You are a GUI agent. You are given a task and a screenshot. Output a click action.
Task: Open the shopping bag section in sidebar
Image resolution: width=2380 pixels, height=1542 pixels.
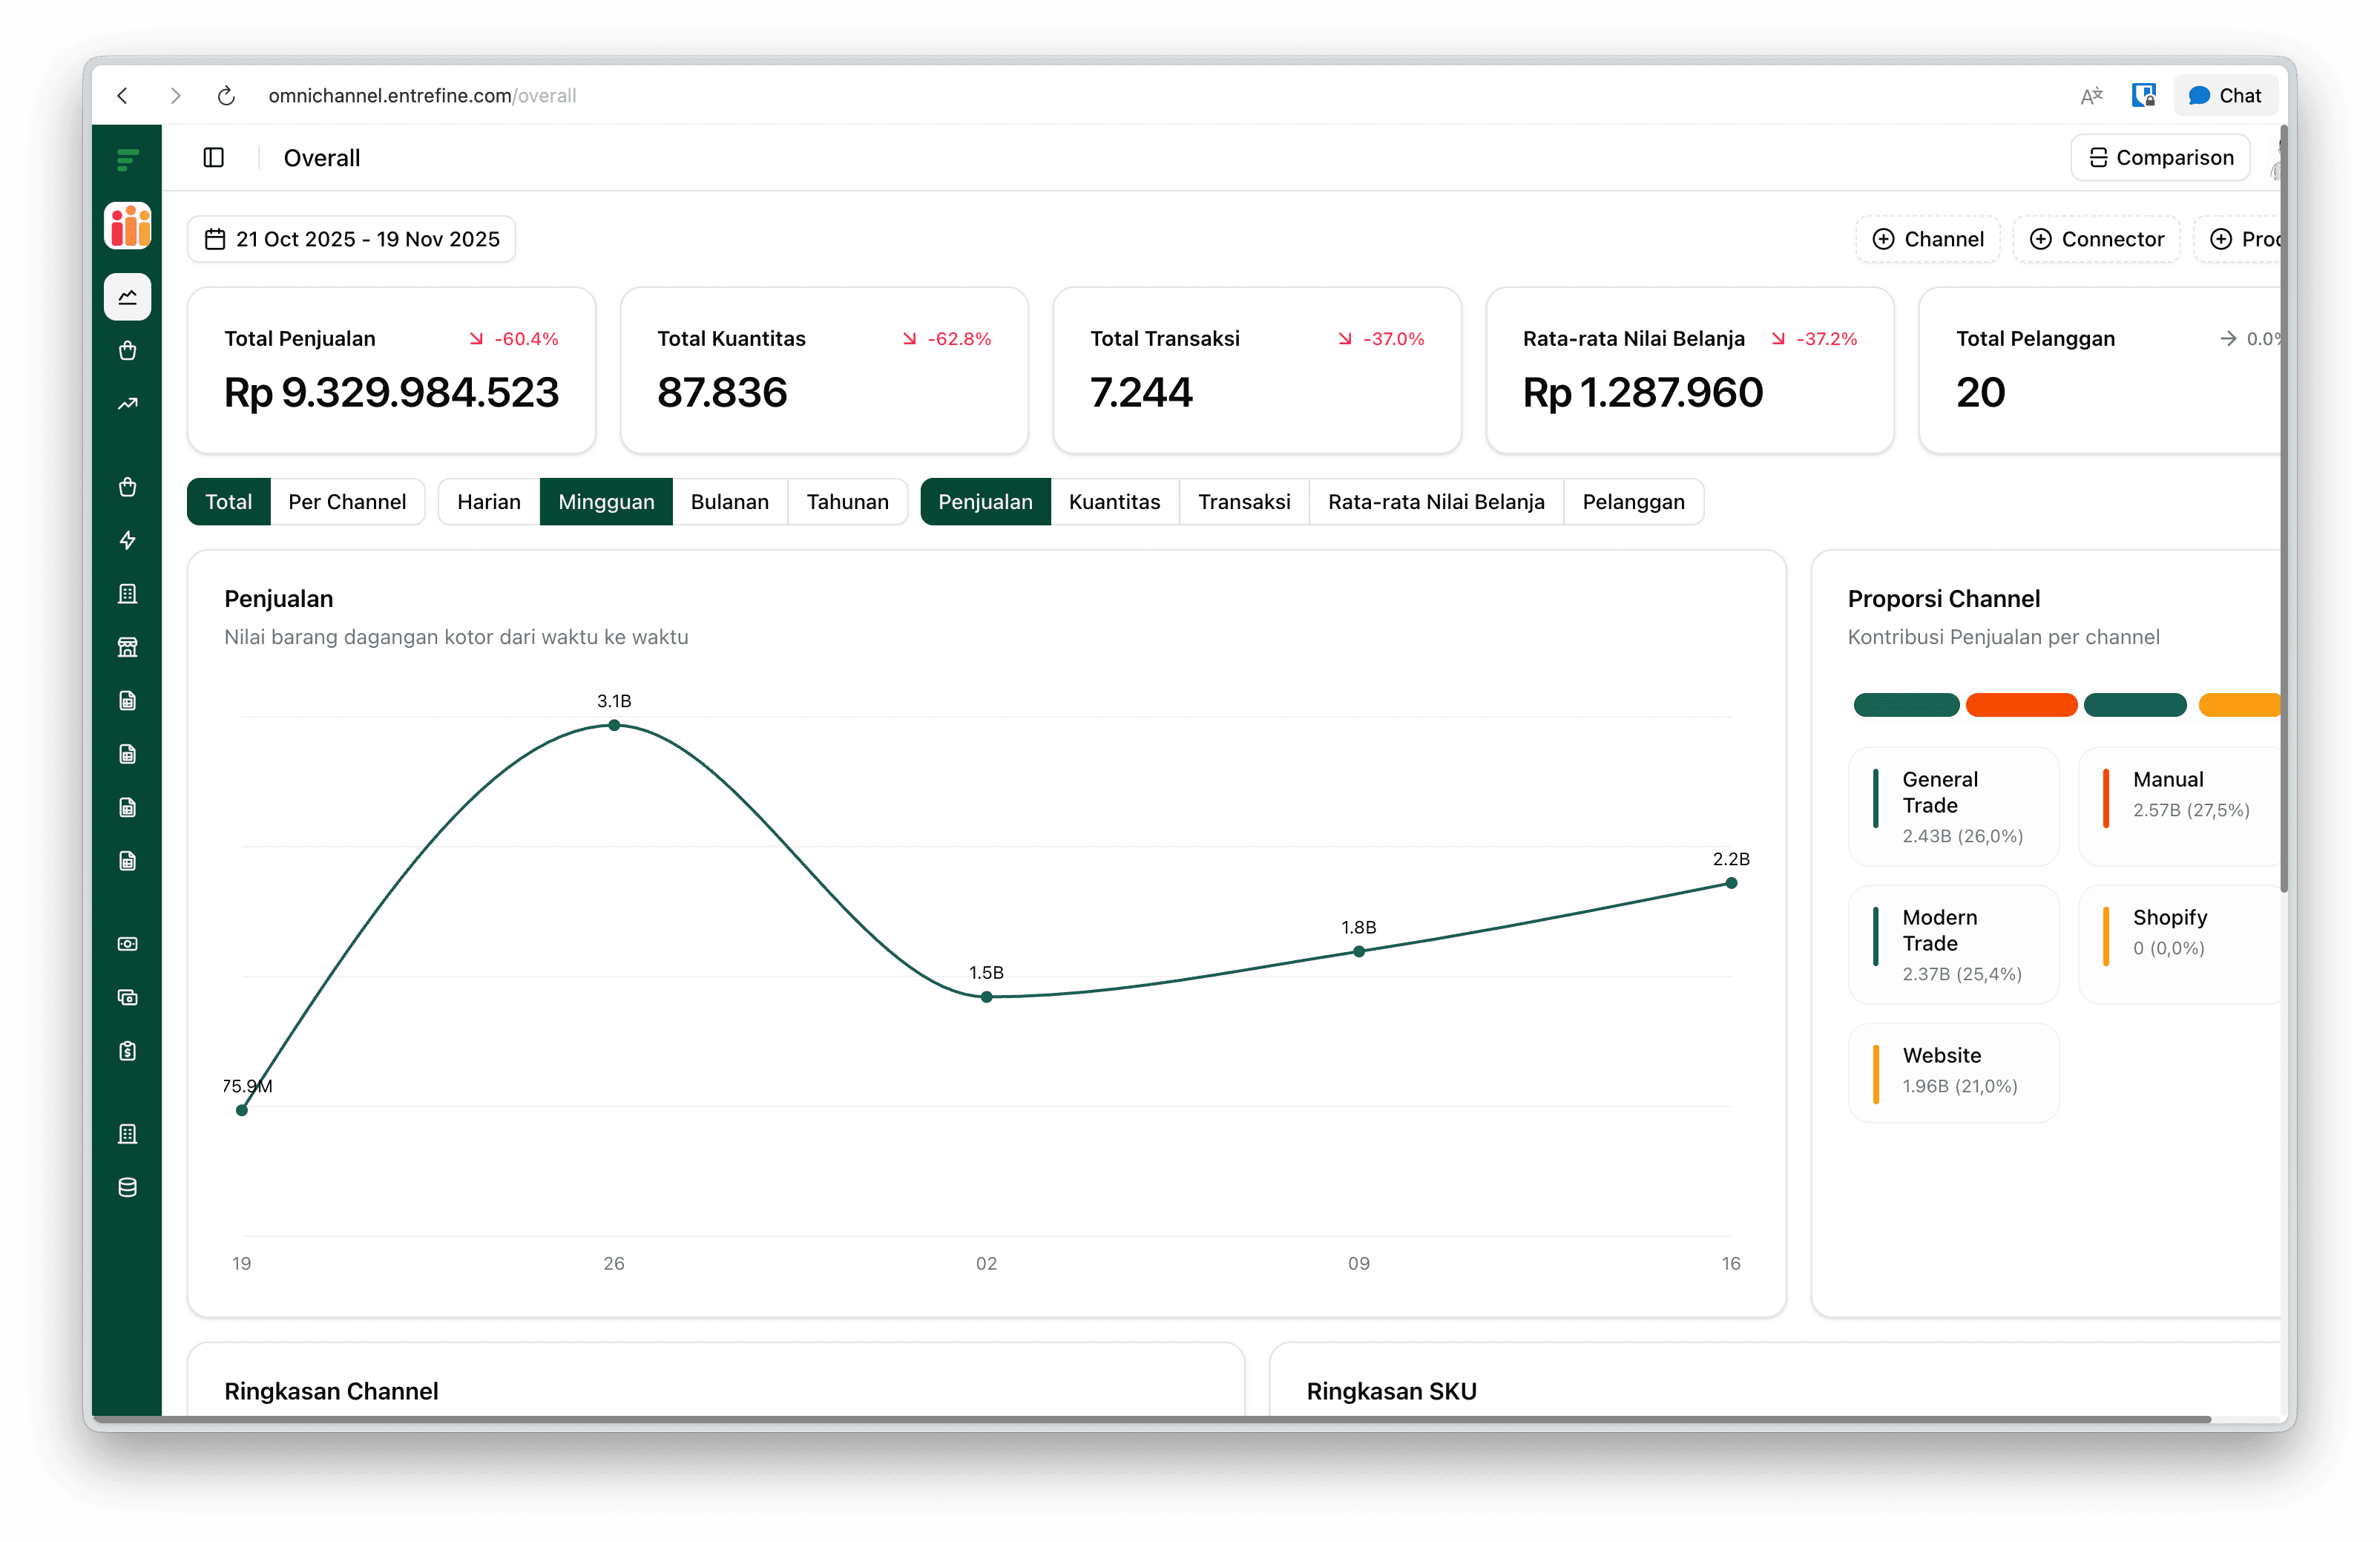(x=127, y=350)
